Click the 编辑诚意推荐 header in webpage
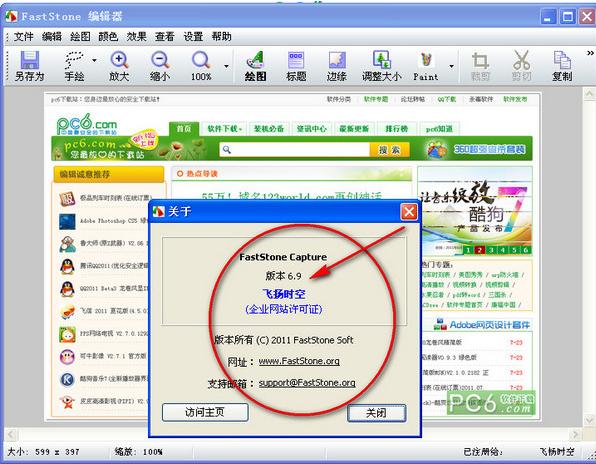 109,174
